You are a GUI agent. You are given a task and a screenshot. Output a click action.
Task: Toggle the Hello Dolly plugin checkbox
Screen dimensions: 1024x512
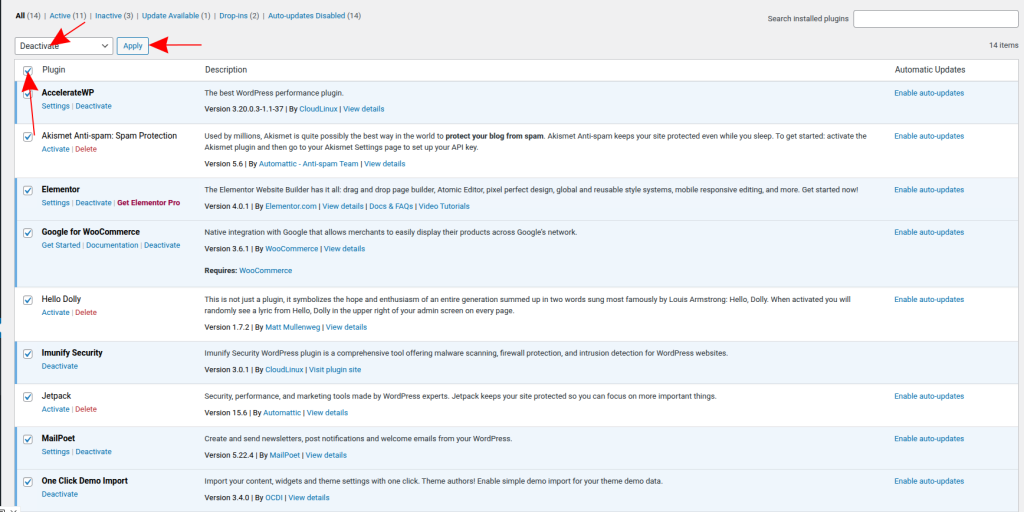coord(28,300)
